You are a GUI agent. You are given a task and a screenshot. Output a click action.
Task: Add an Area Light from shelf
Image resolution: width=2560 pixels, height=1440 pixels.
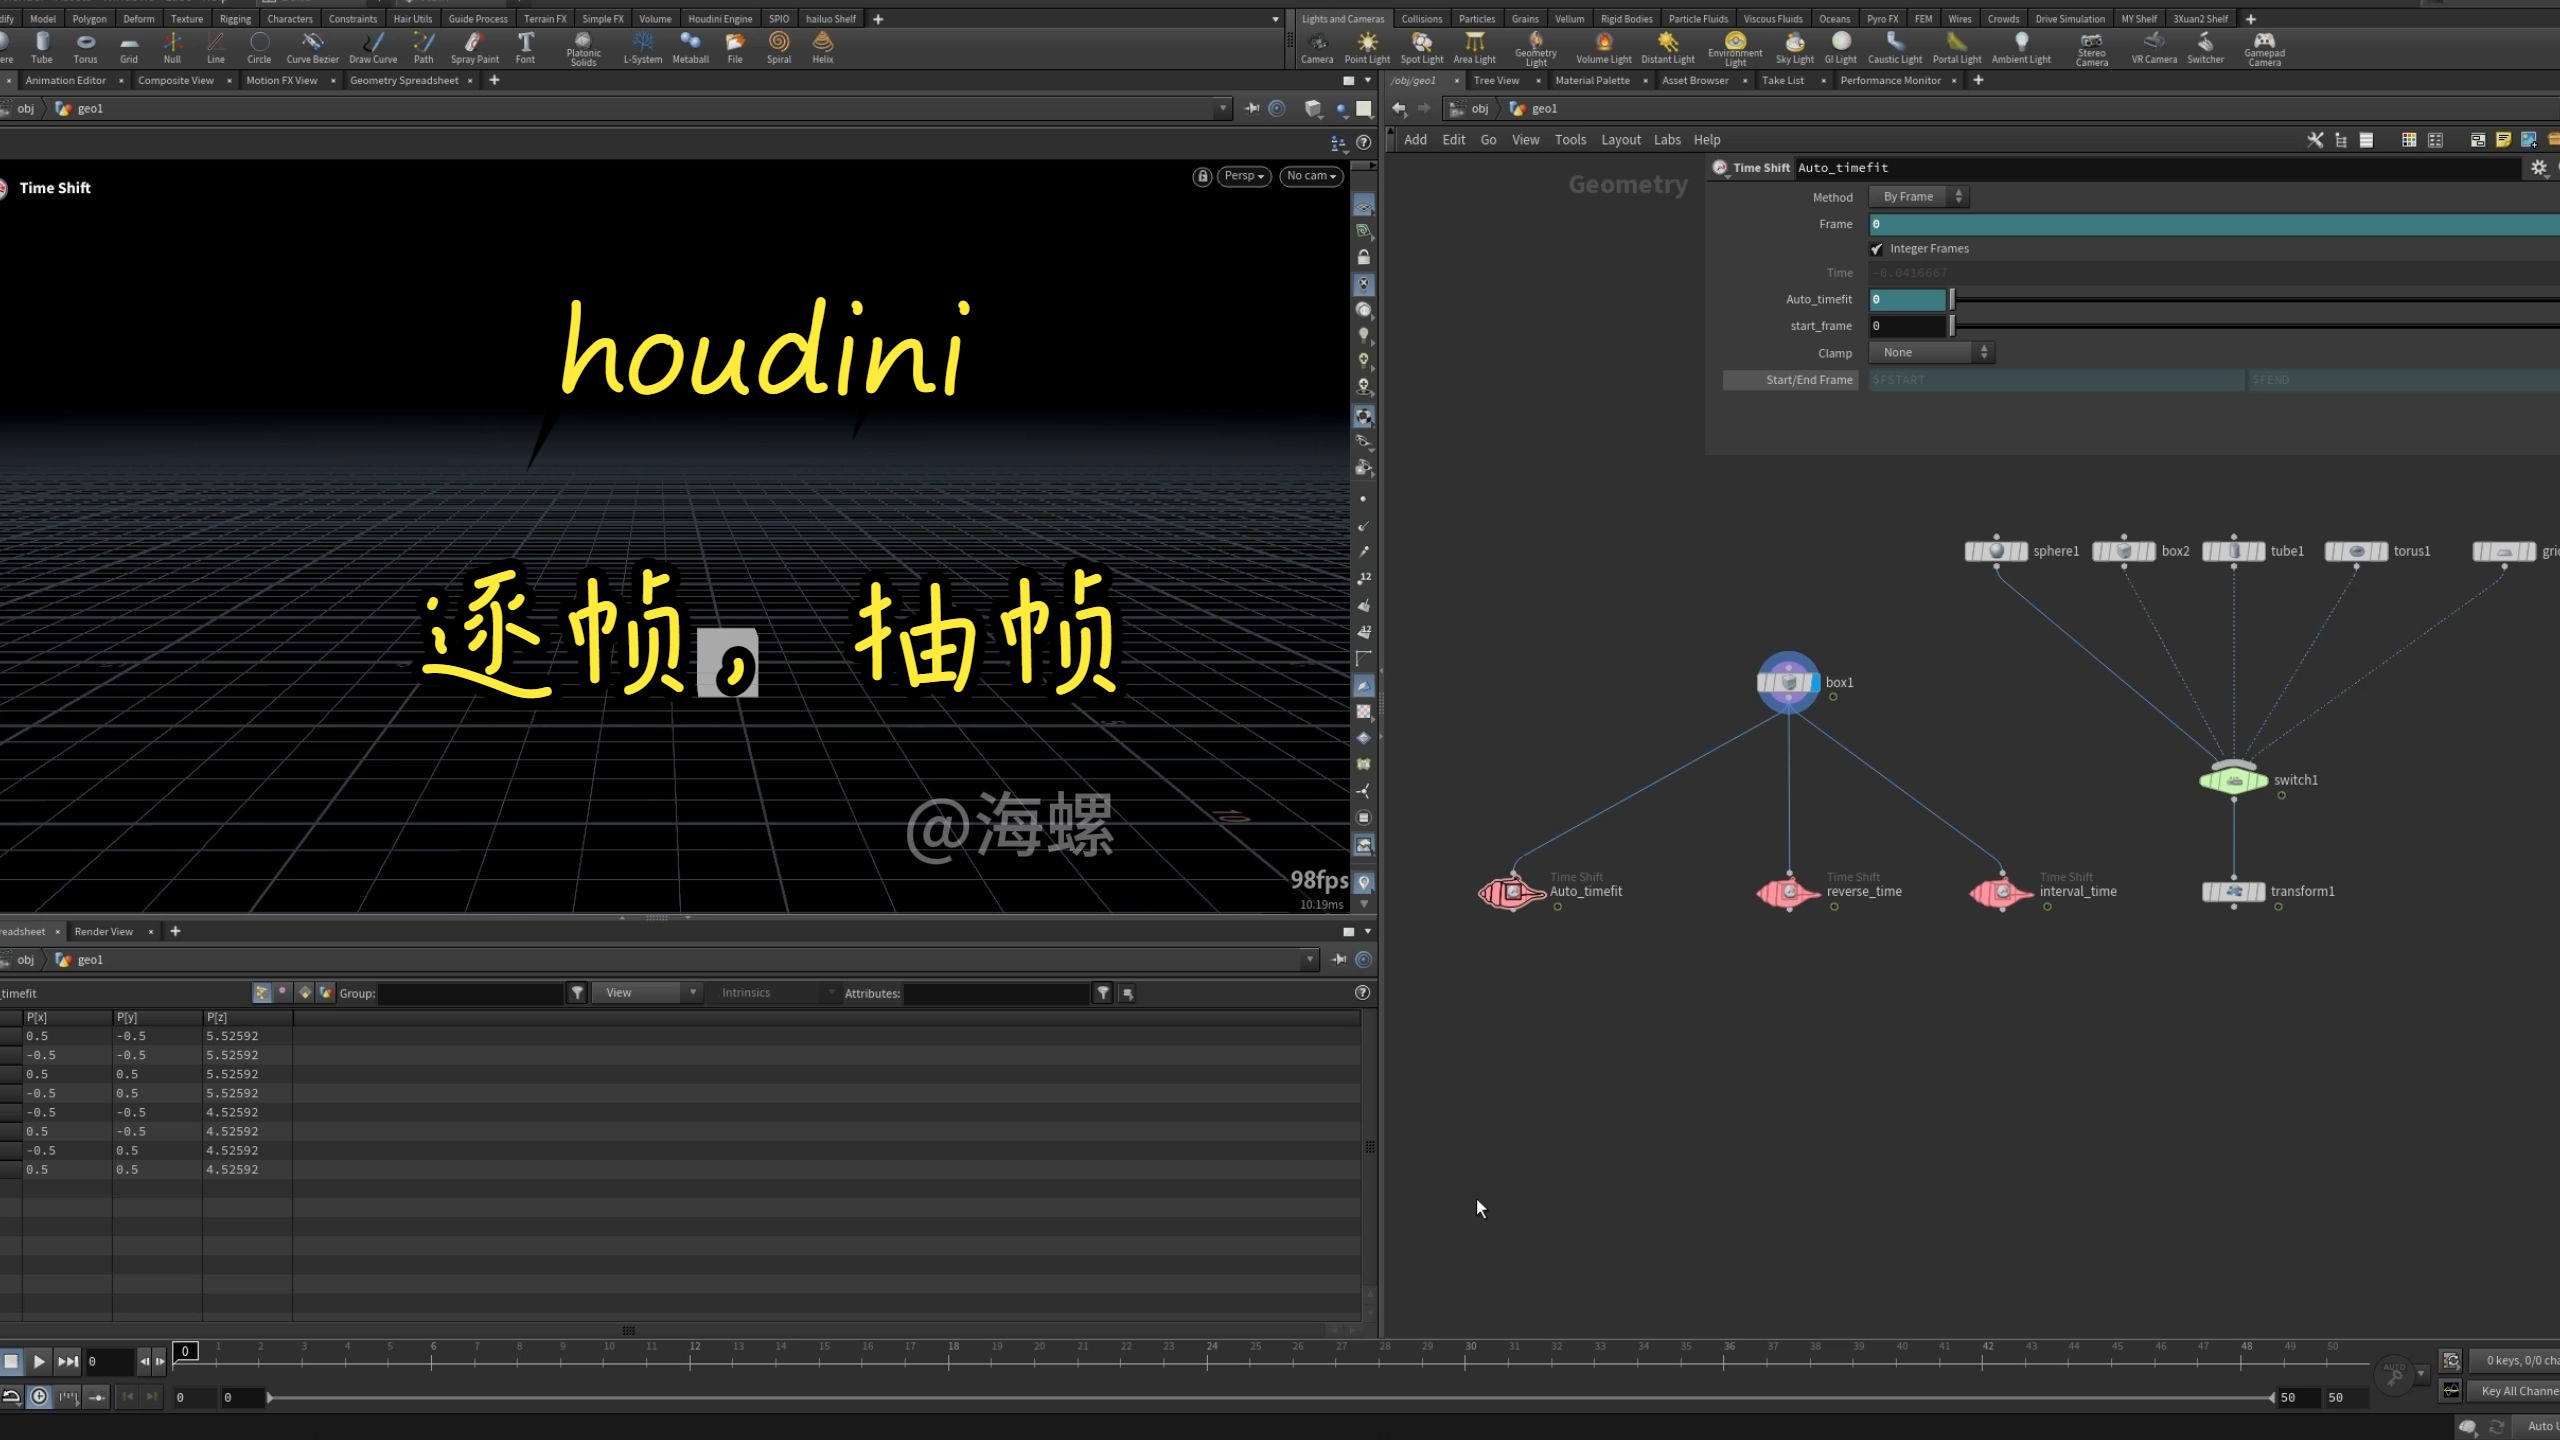click(1474, 47)
